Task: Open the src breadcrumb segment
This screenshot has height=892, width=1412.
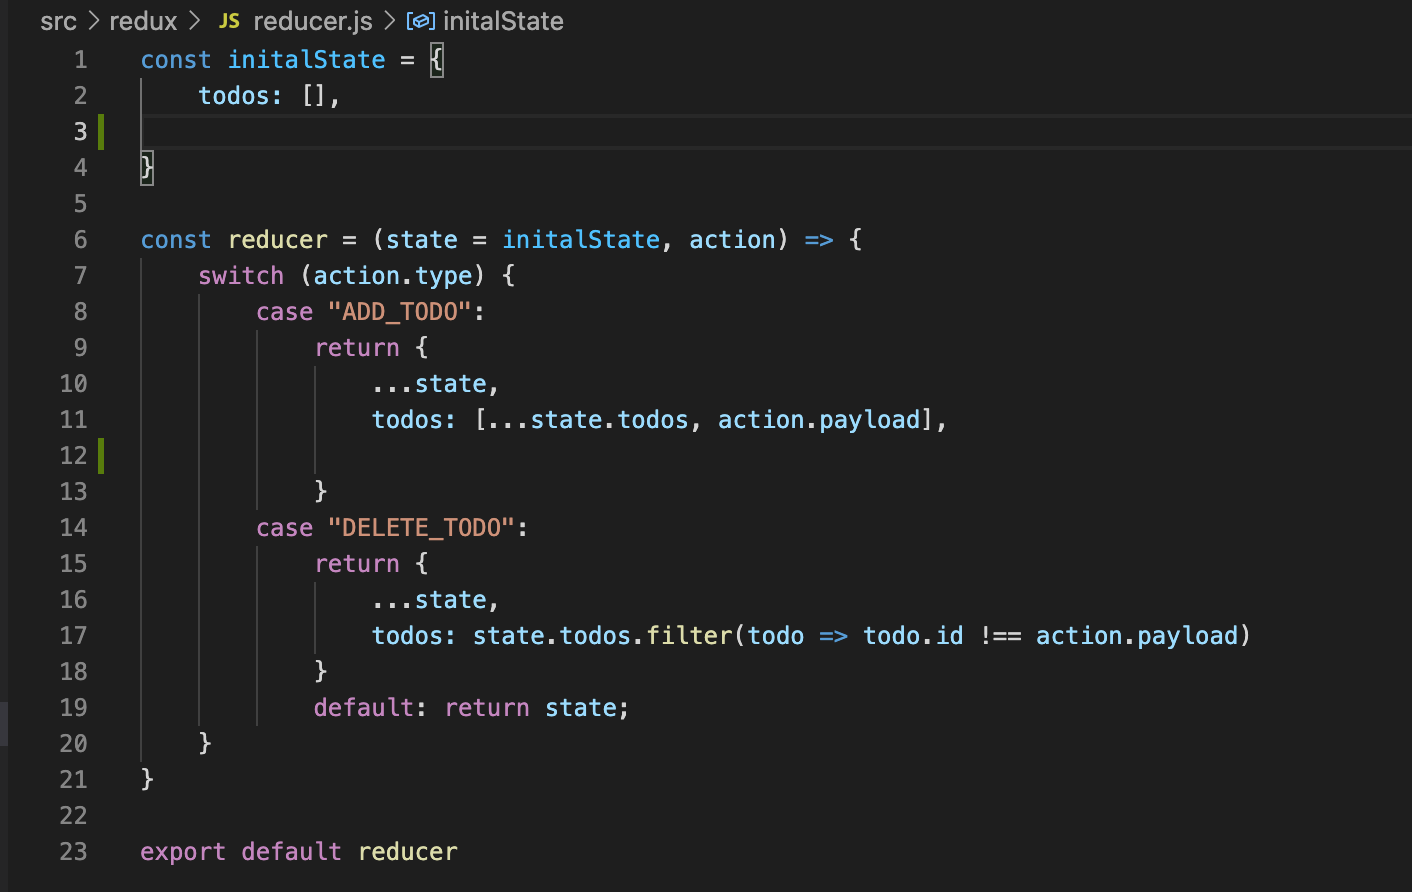Action: (x=58, y=21)
